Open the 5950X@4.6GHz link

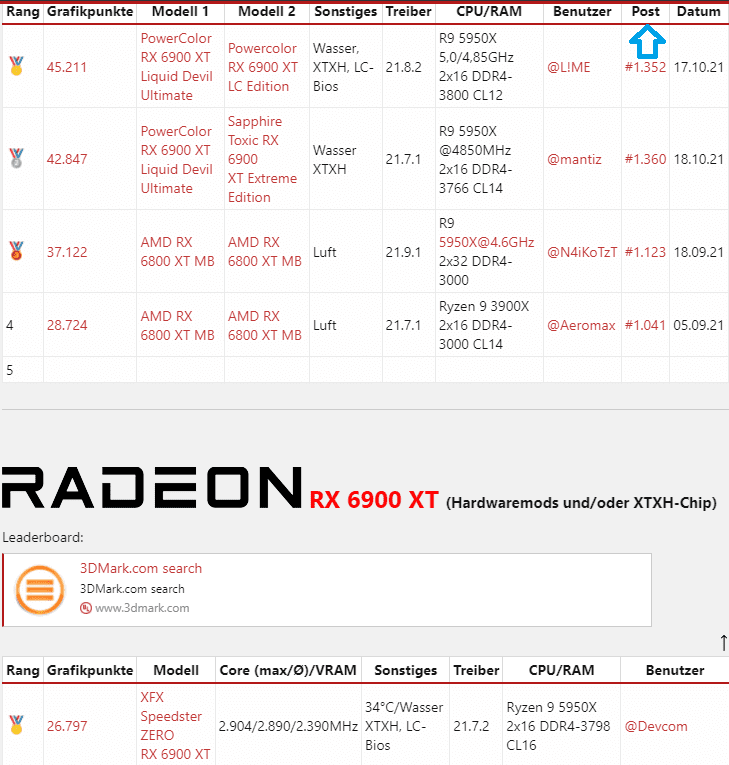(486, 242)
